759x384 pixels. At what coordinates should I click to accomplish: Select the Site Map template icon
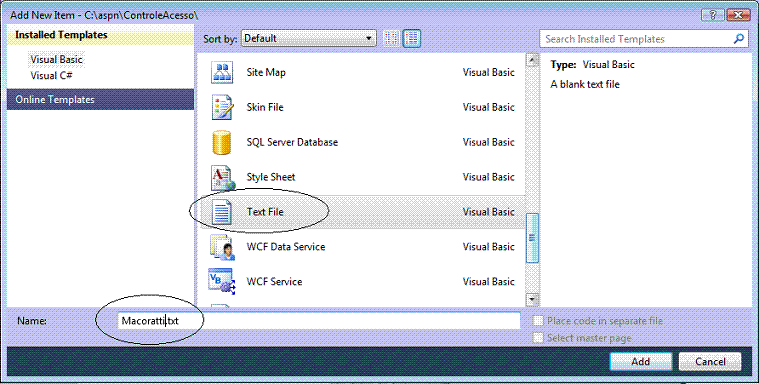tap(222, 73)
